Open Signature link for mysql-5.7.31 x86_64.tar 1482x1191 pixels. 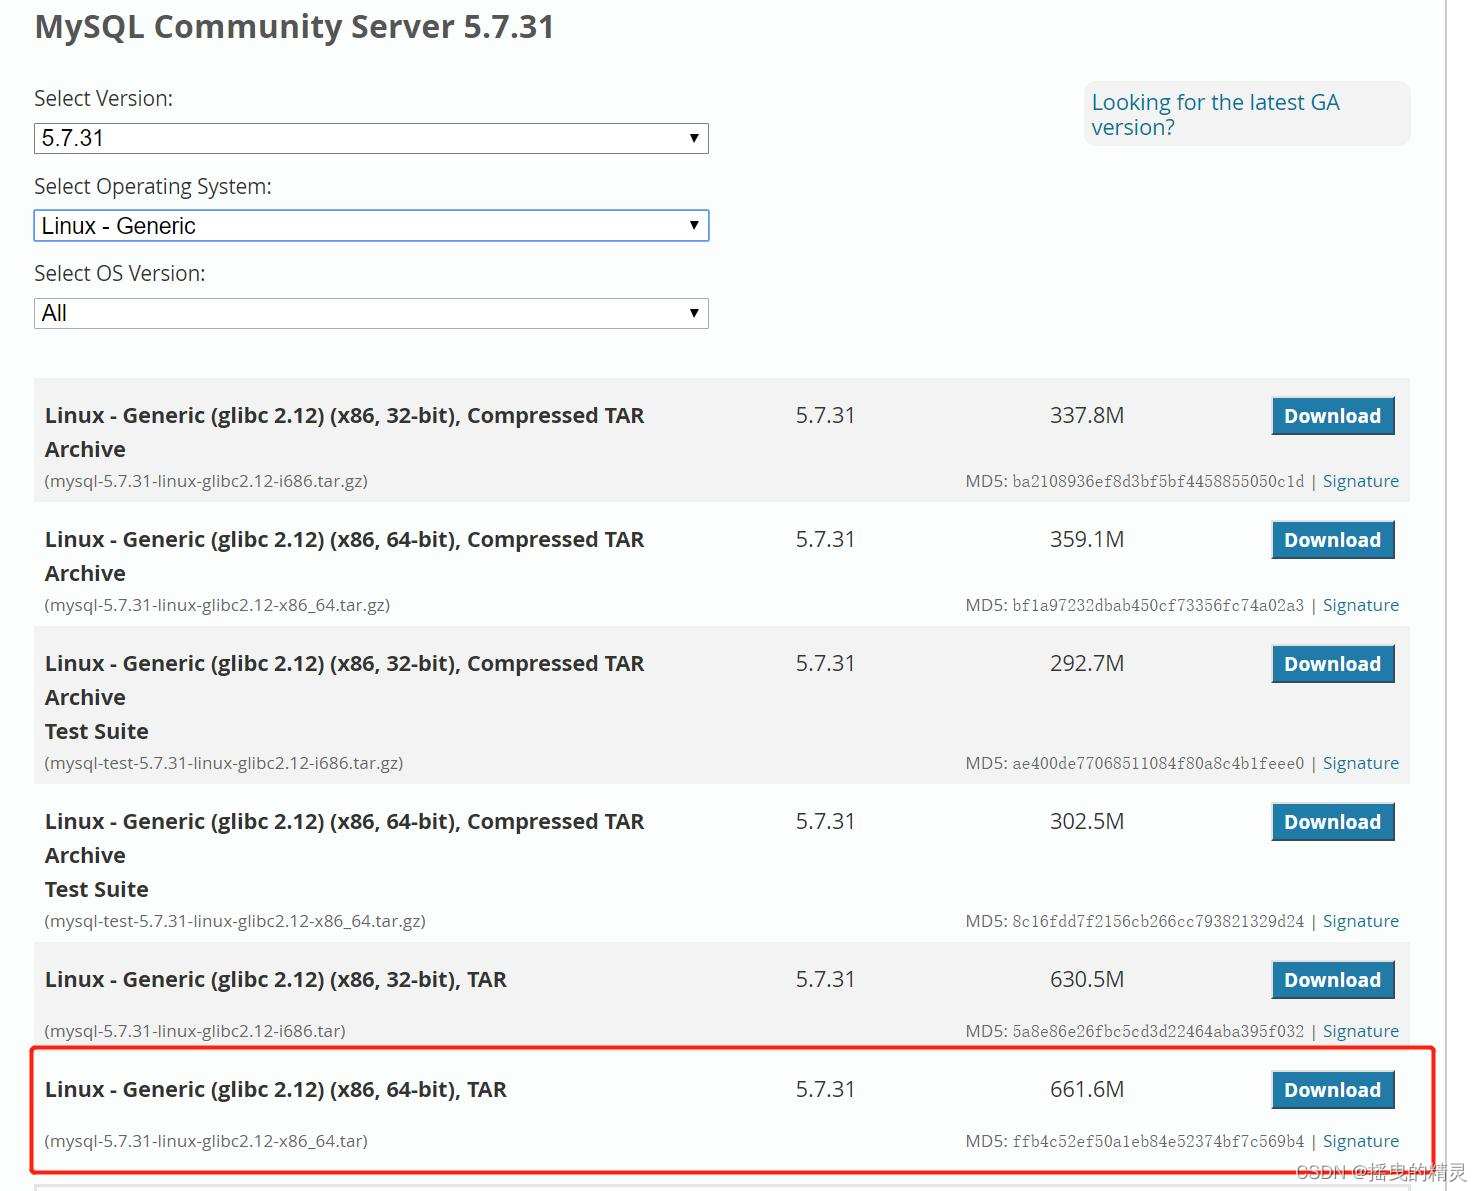click(1361, 1141)
